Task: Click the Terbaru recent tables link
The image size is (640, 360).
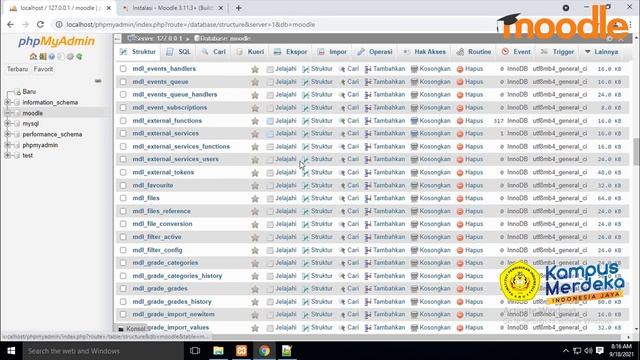Action: coord(18,69)
